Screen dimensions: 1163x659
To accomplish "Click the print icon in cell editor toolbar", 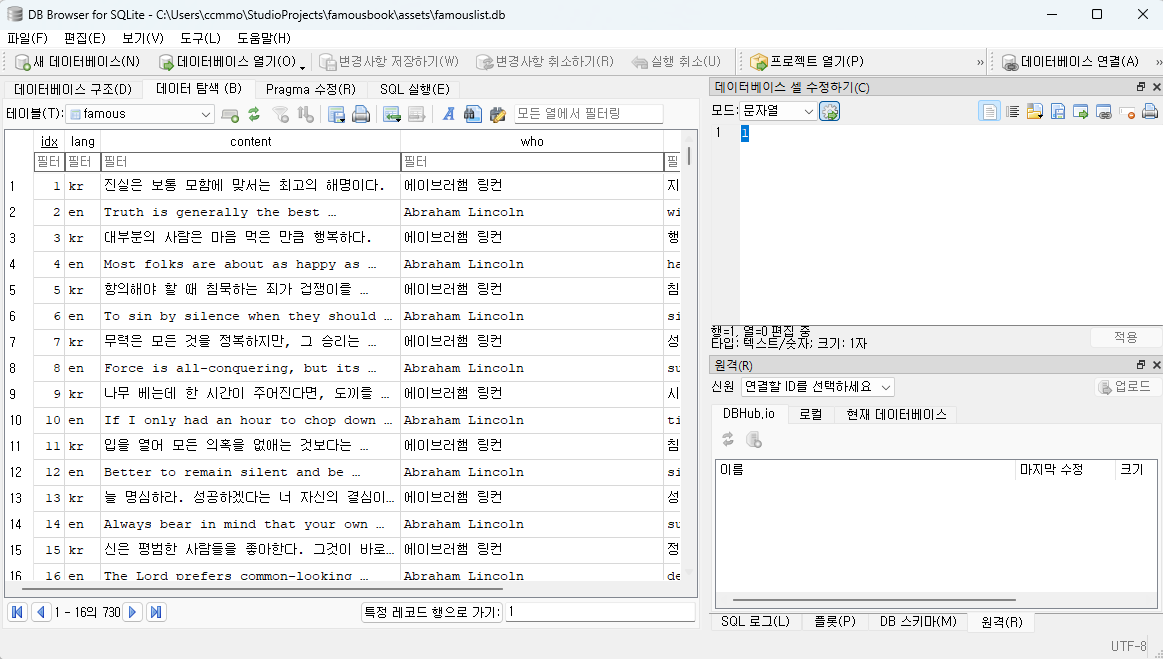I will 1150,112.
